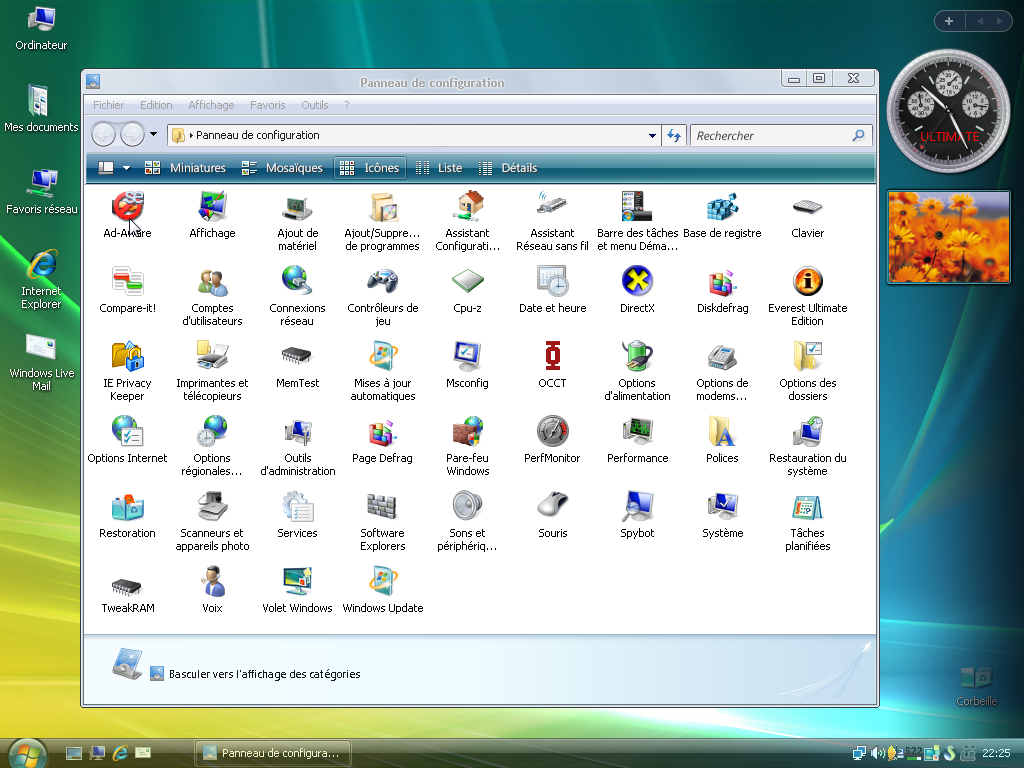Screen dimensions: 1024x768
Task: Open the layout pane dropdown arrow
Action: point(126,168)
